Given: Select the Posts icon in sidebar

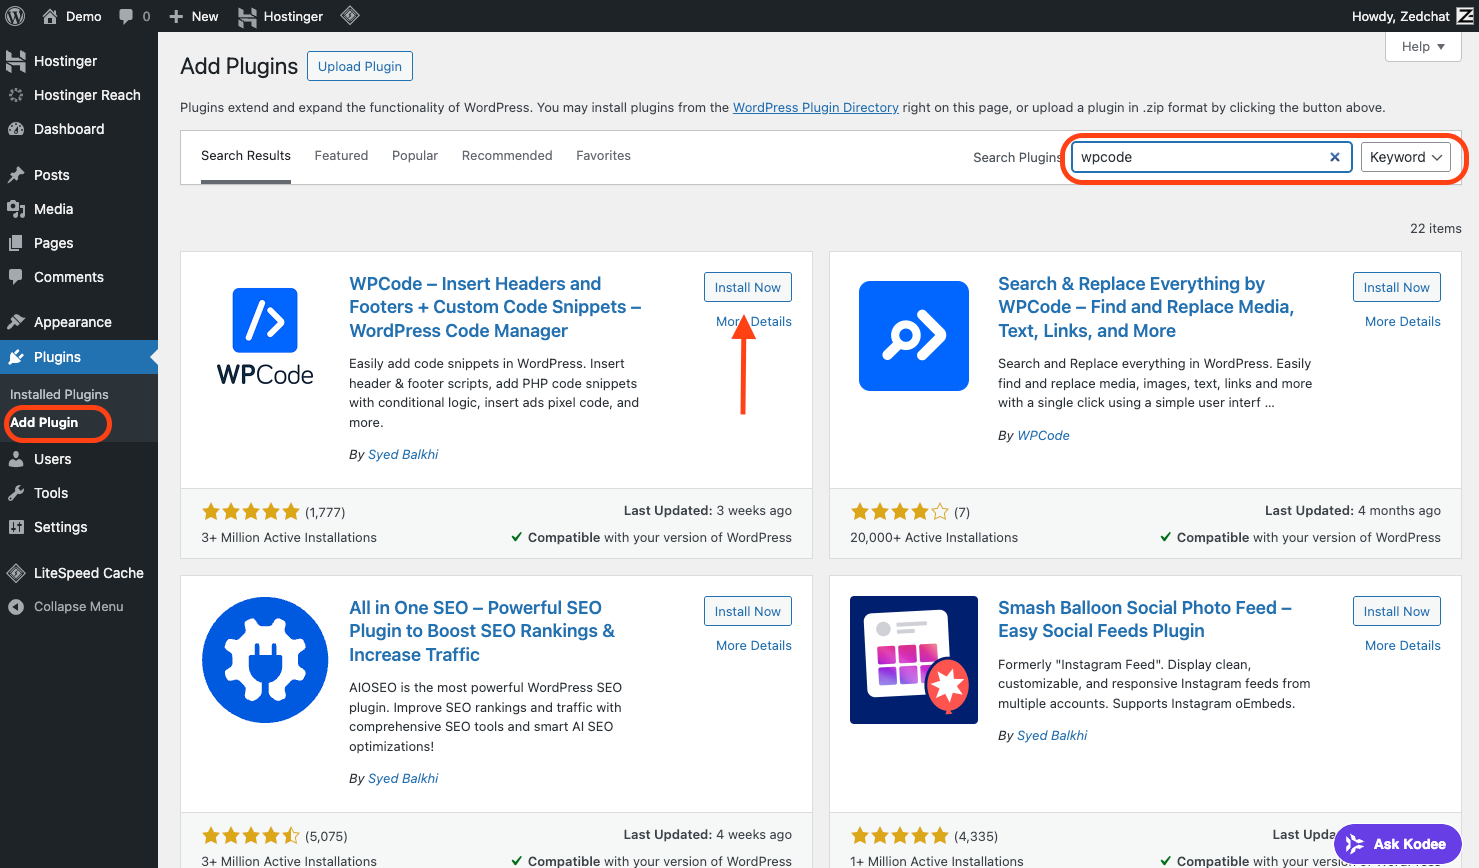Looking at the screenshot, I should pos(20,175).
